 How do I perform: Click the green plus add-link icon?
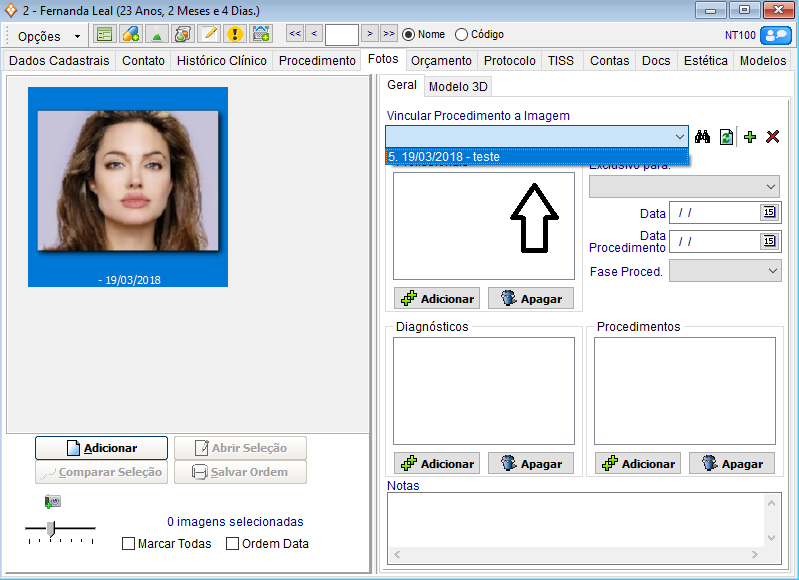(750, 137)
